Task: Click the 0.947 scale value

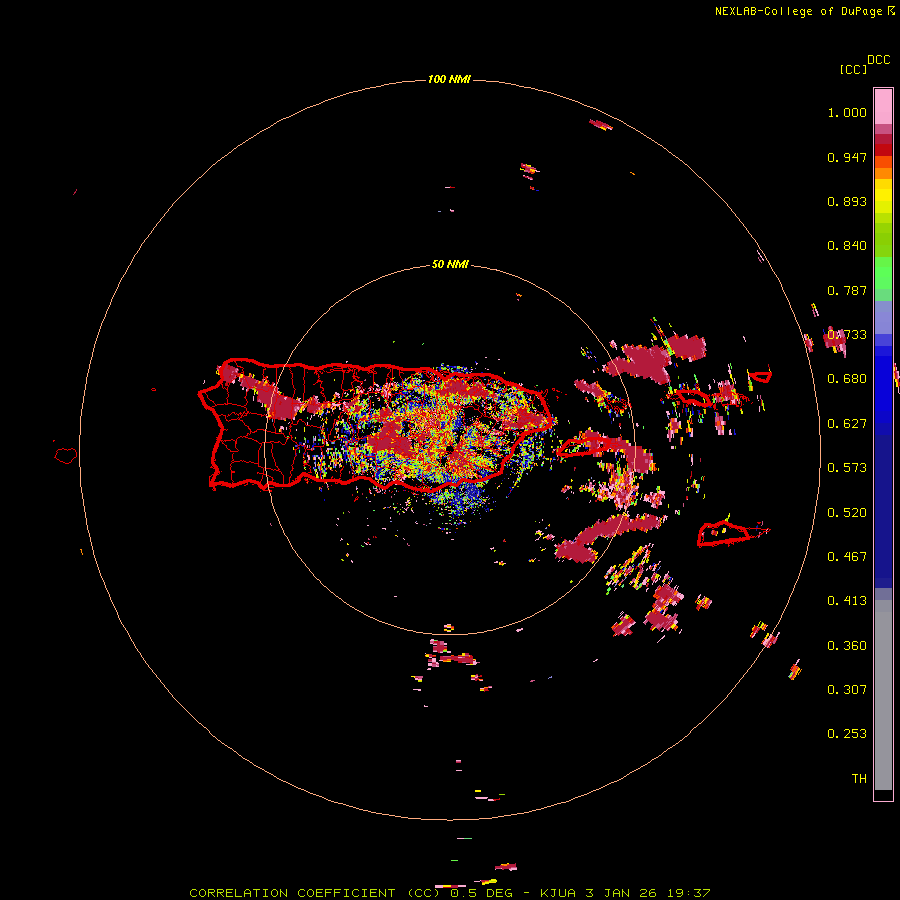Action: click(x=847, y=157)
